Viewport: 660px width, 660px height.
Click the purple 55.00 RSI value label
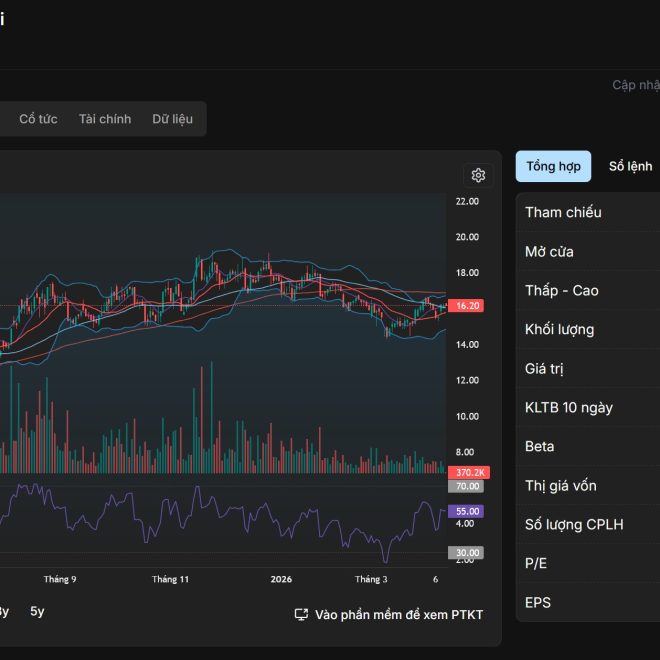467,511
